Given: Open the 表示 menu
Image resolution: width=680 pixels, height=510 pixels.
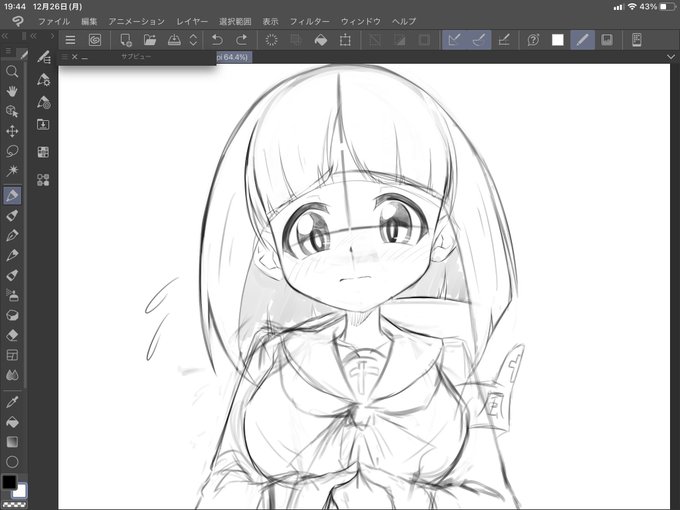Looking at the screenshot, I should click(x=270, y=21).
